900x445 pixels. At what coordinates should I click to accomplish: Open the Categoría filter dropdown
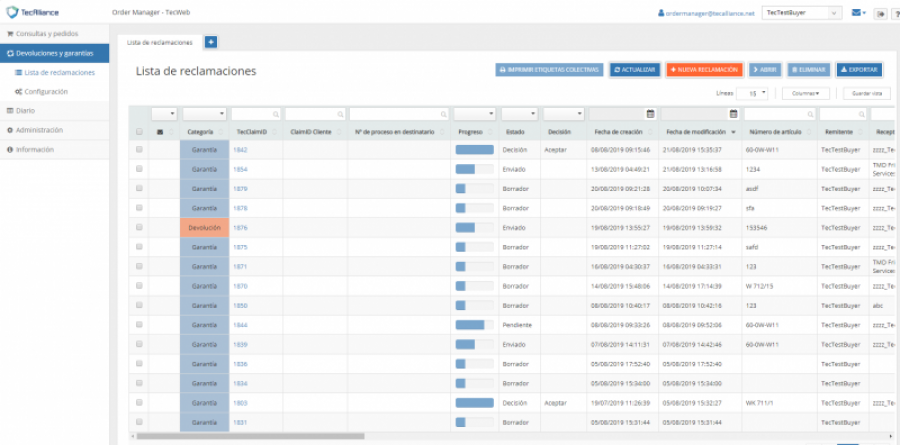pyautogui.click(x=204, y=114)
